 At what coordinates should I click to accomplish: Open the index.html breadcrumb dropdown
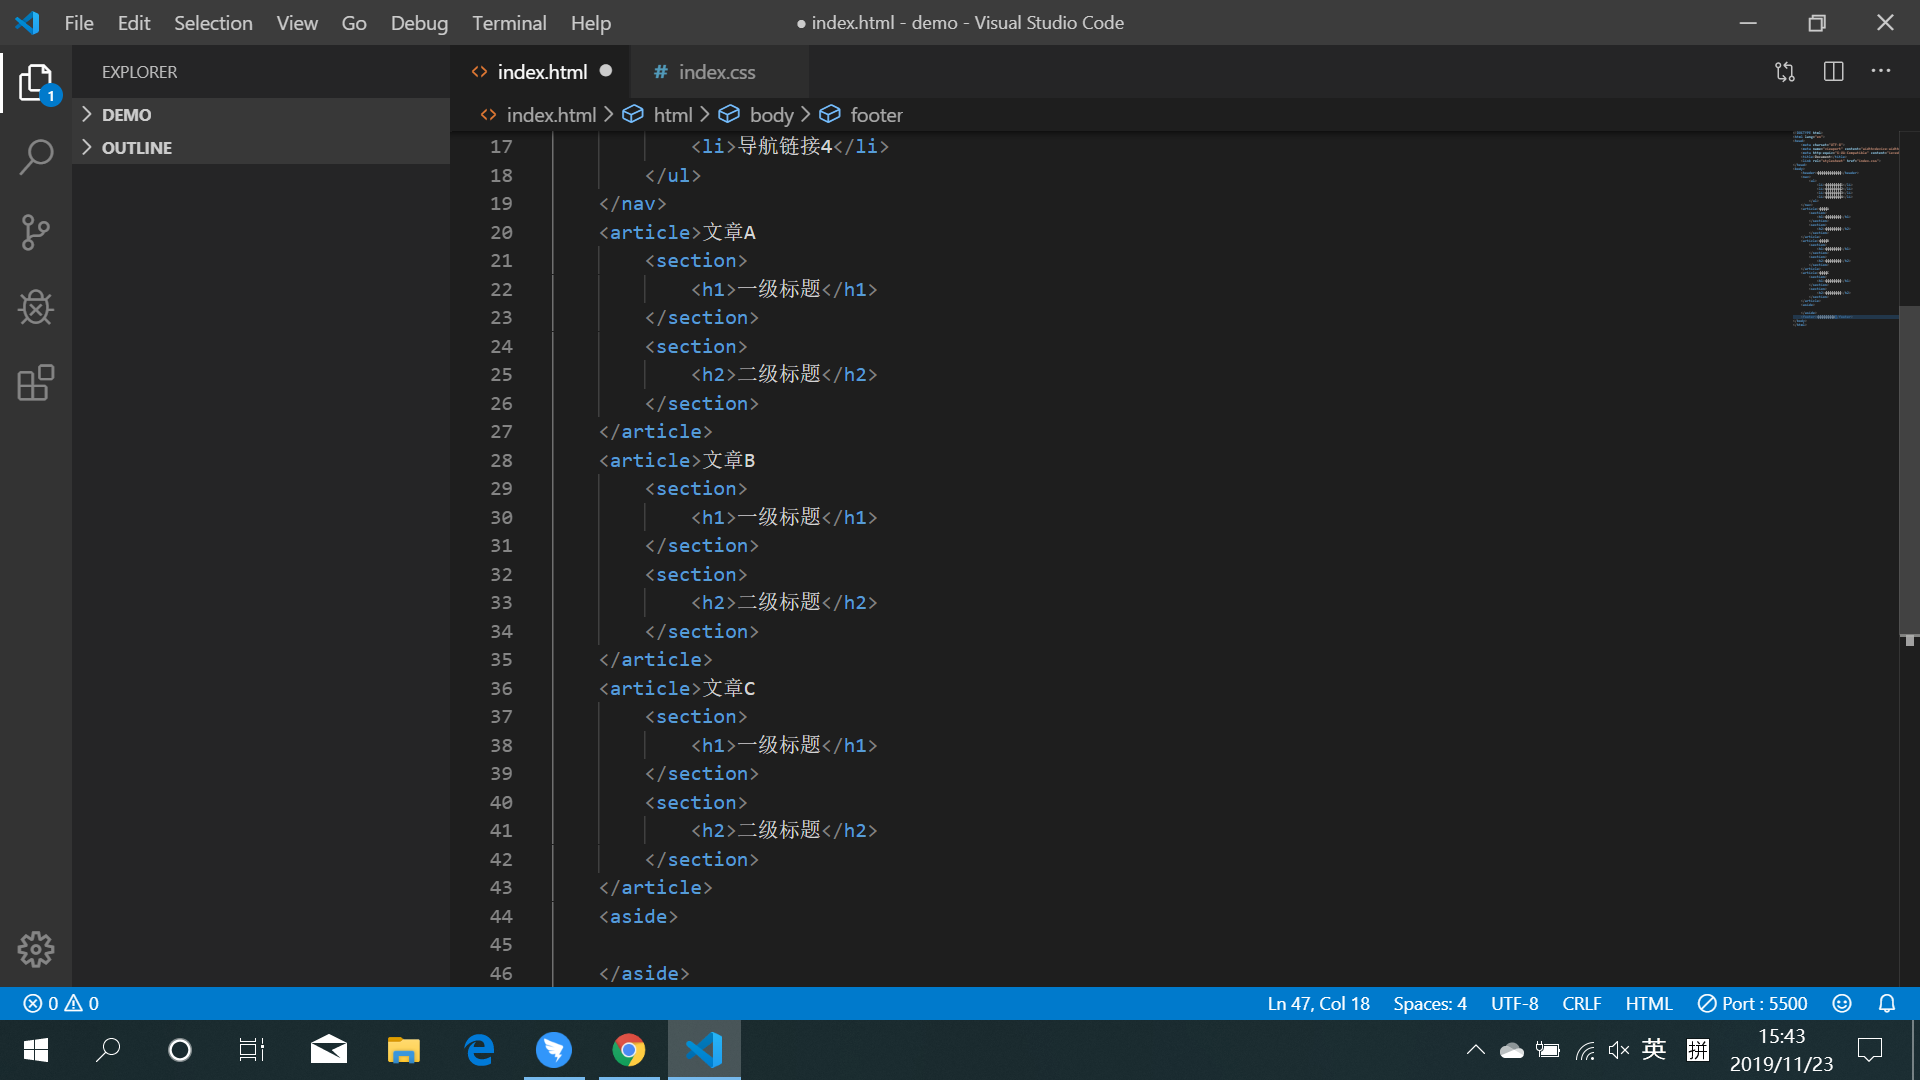point(538,115)
